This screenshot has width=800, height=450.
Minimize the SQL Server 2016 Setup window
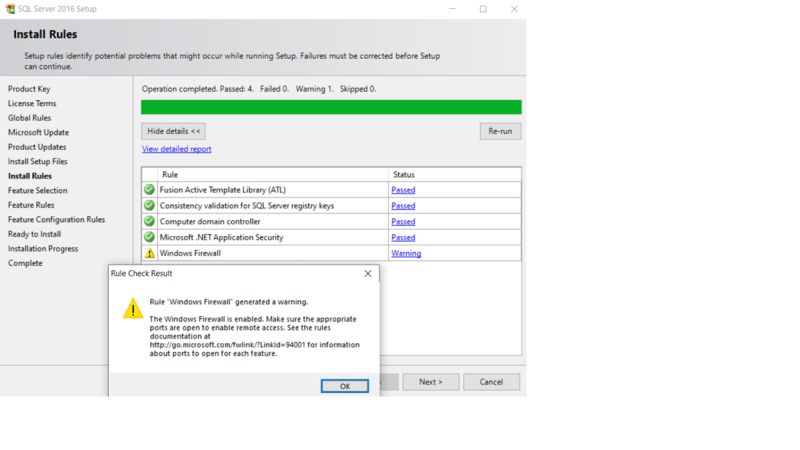pyautogui.click(x=452, y=9)
